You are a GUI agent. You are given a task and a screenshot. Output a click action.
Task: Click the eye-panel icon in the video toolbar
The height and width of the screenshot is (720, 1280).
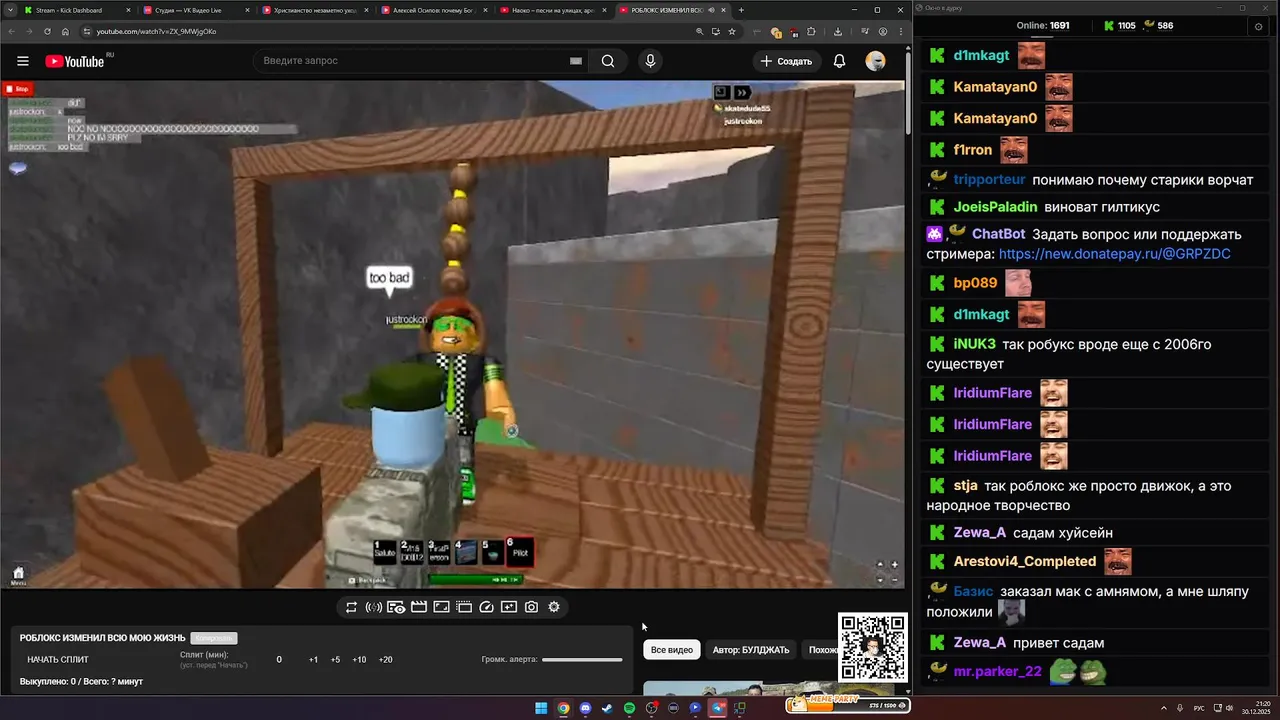coord(396,607)
